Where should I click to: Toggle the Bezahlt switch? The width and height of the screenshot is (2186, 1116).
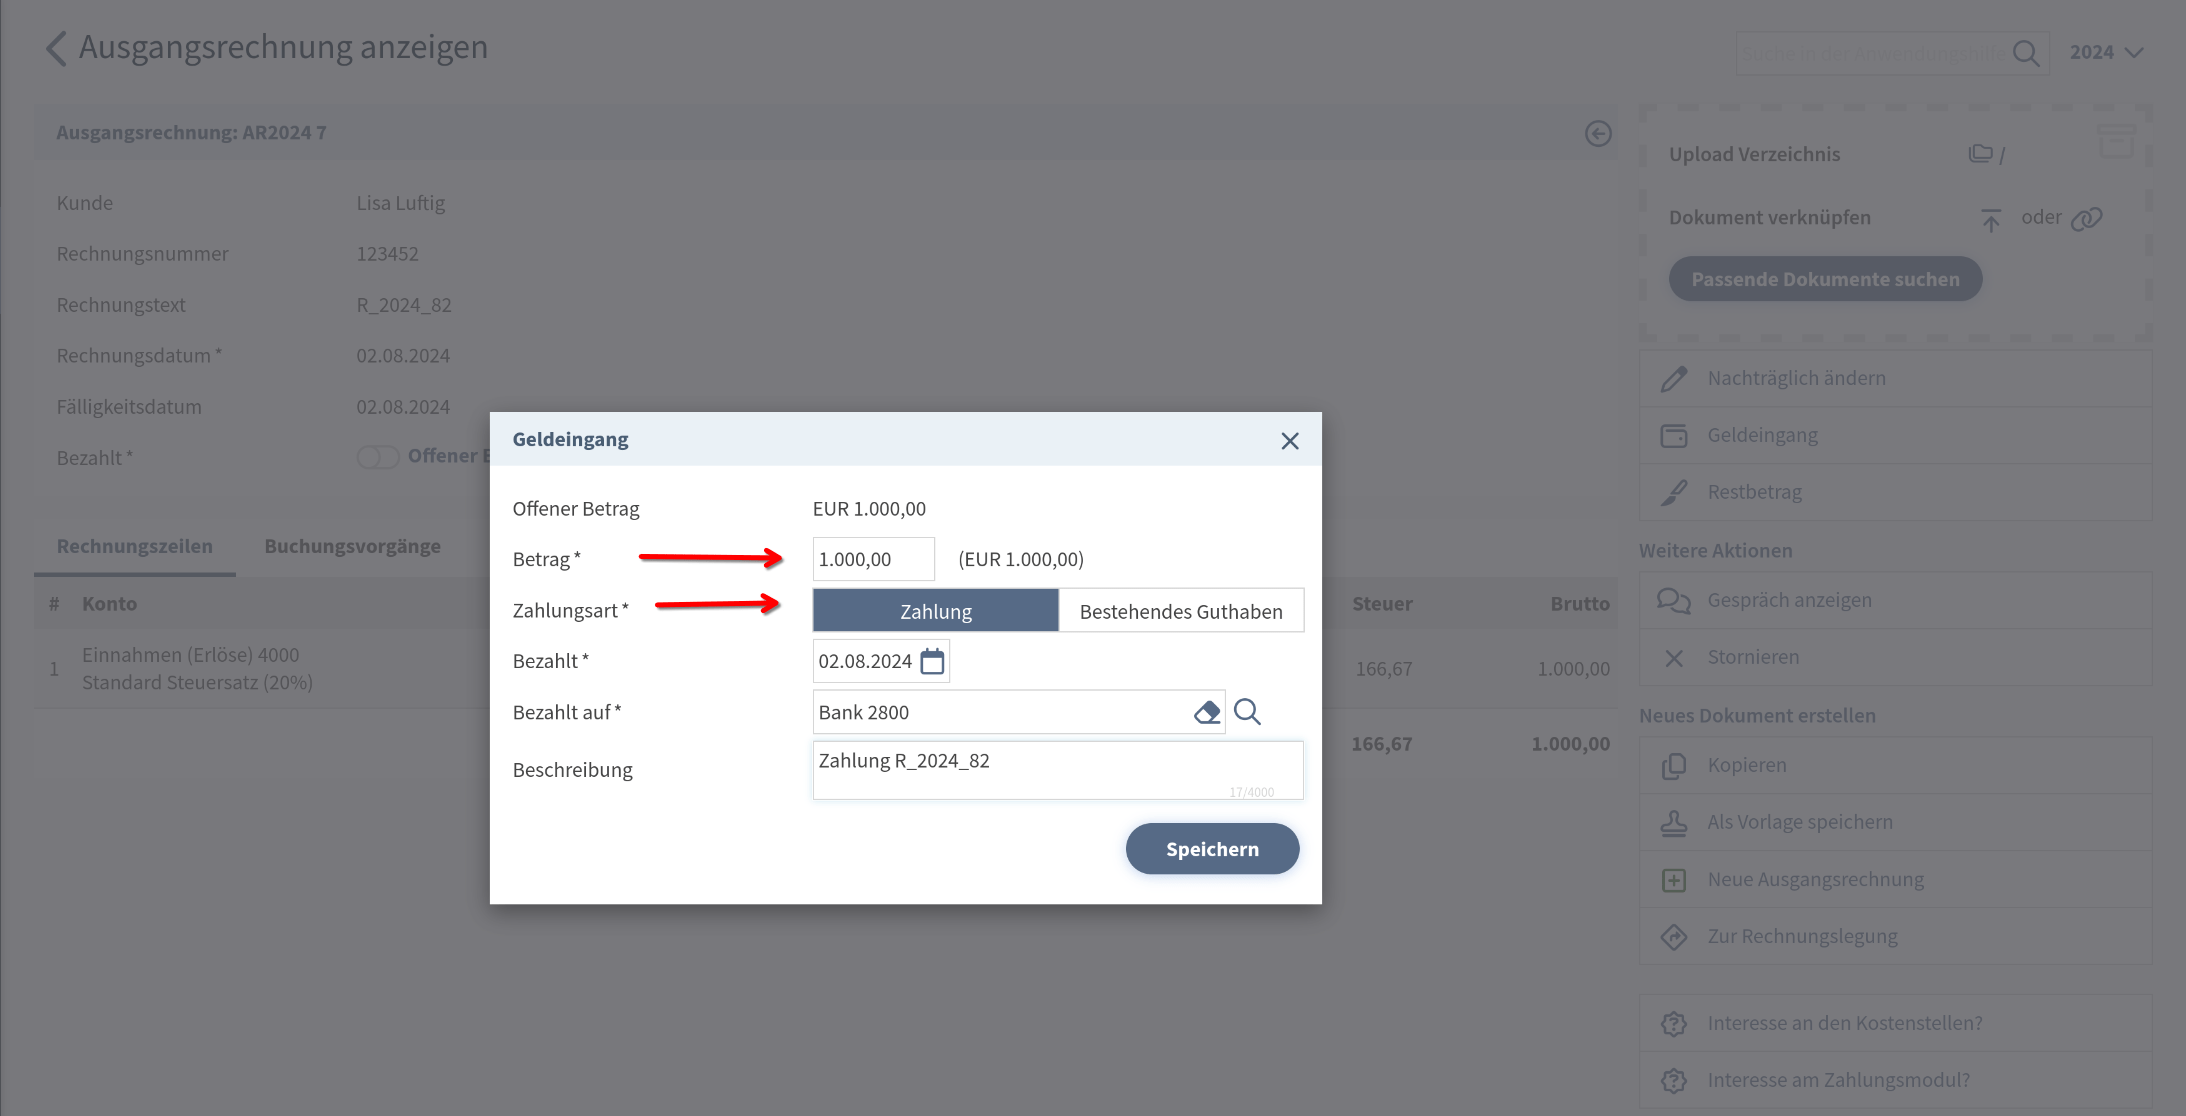pos(378,457)
